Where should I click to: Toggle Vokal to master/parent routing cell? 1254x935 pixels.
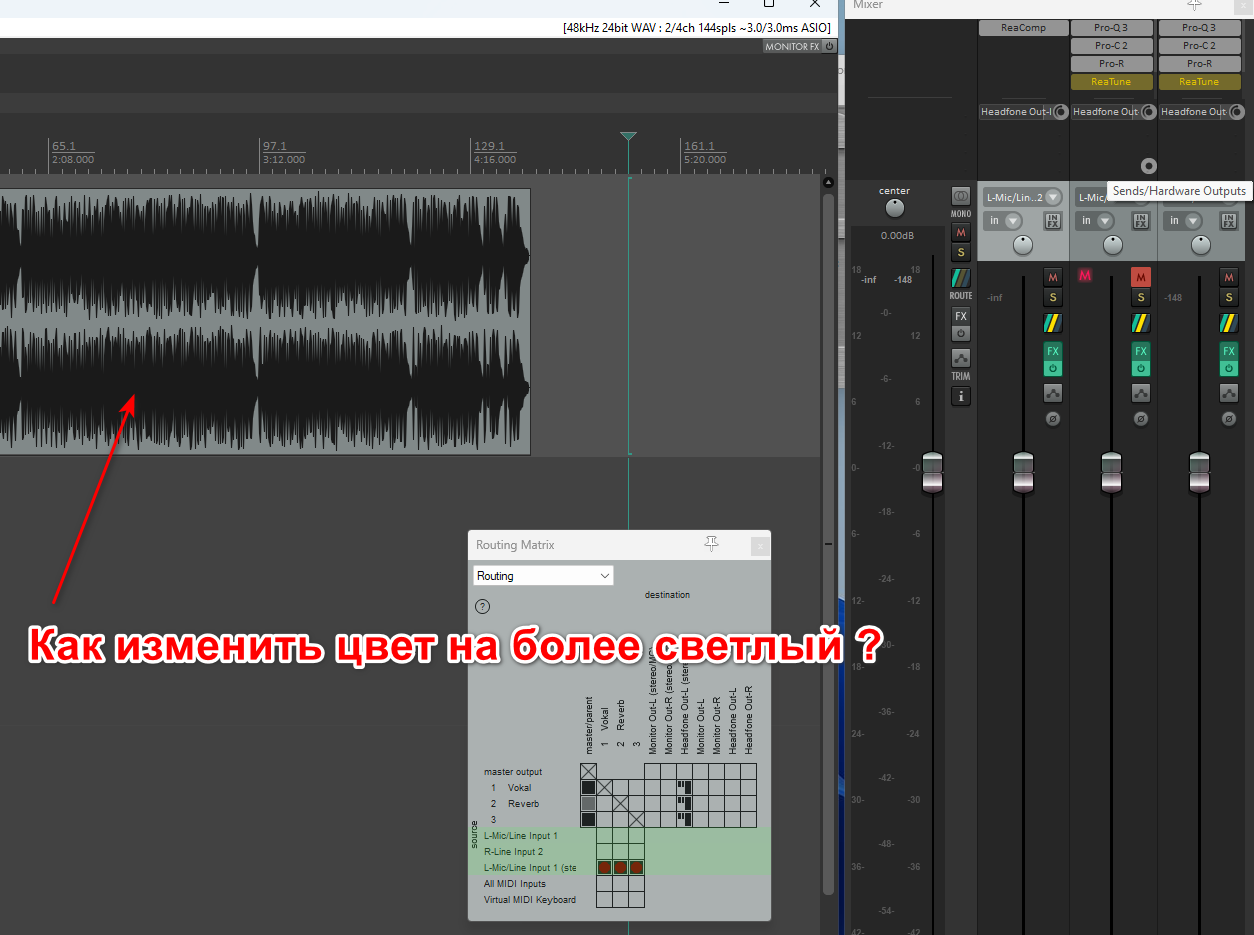588,788
